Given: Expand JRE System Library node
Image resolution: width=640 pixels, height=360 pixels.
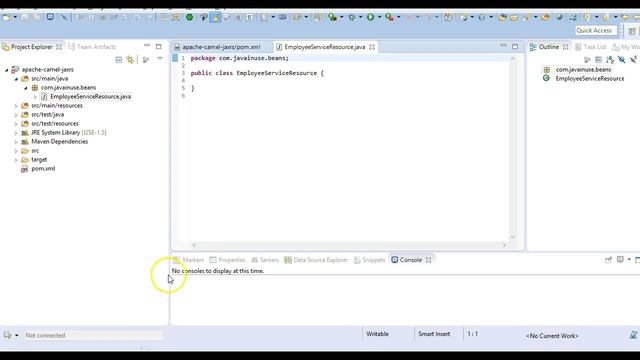Looking at the screenshot, I should click(x=16, y=133).
